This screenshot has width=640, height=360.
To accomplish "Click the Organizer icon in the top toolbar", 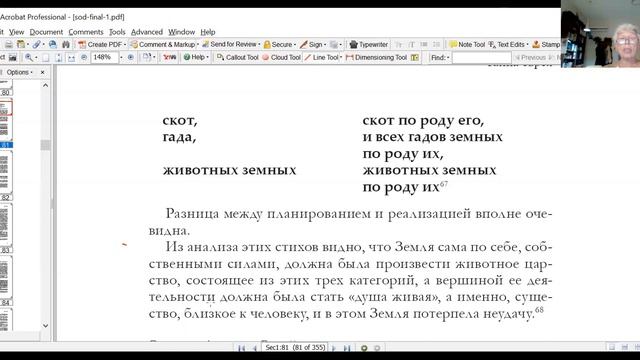I will [x=21, y=44].
